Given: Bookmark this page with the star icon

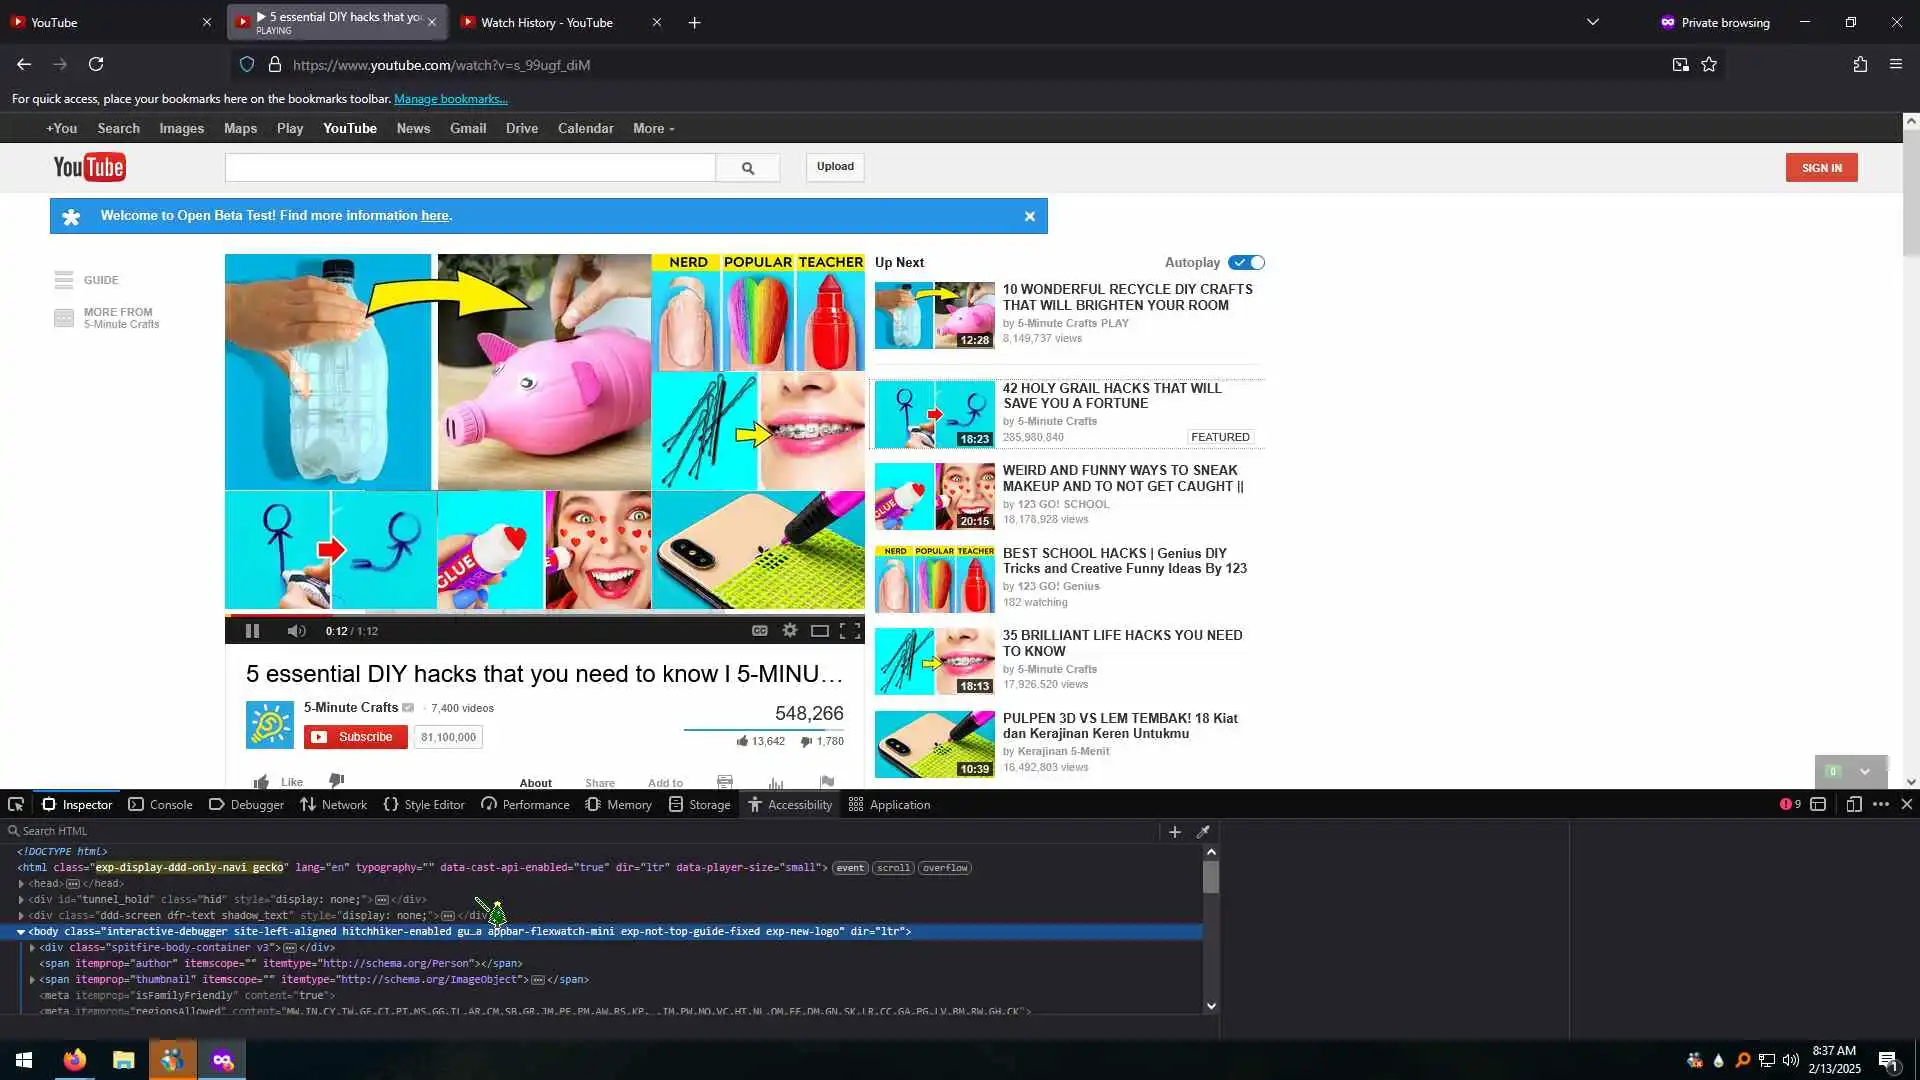Looking at the screenshot, I should (x=1709, y=65).
